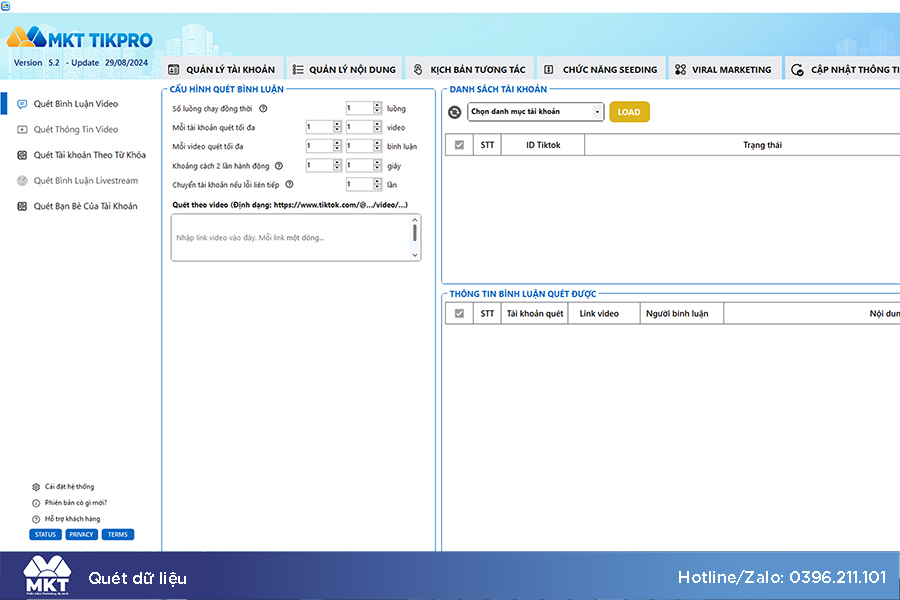Adjust the lần spinner arrows

[377, 184]
